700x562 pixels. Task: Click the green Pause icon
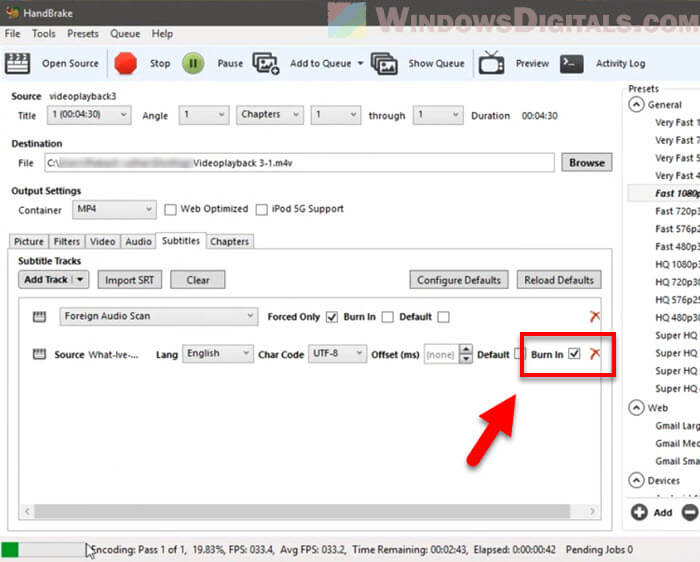tap(193, 63)
